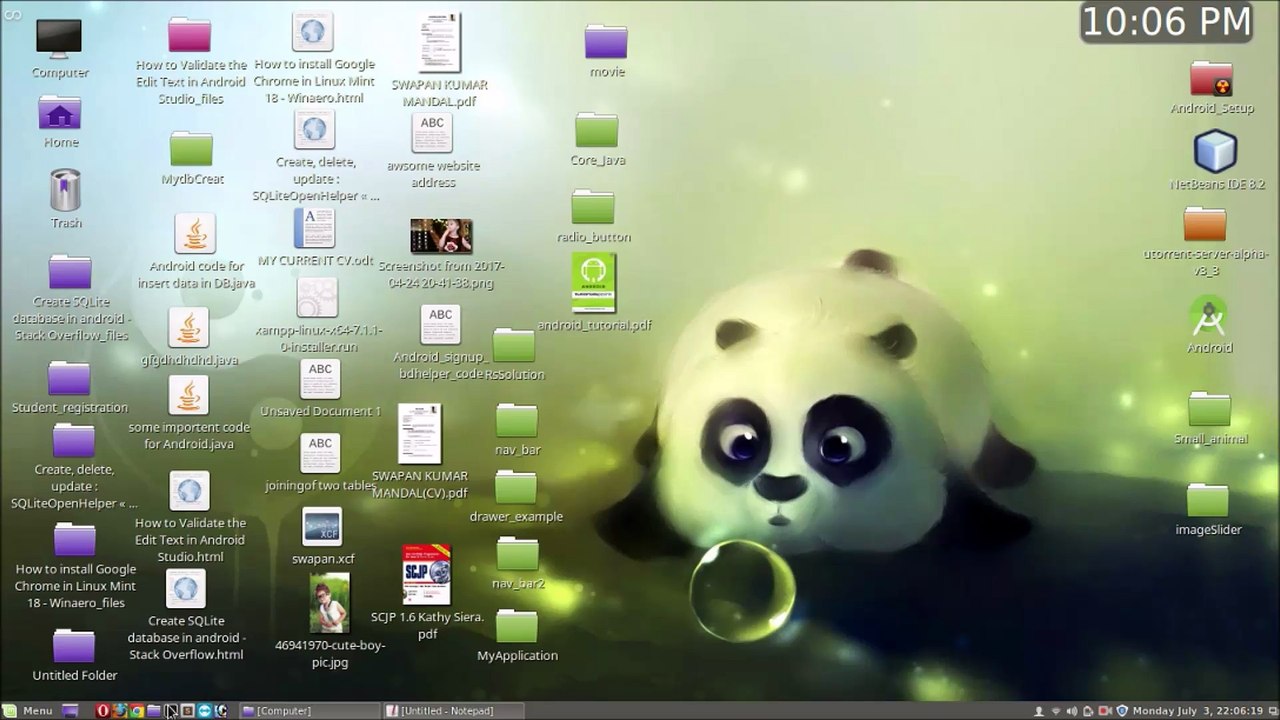Select 'Android_signup_bdhelper_code' text file
The height and width of the screenshot is (720, 1280).
pos(440,325)
